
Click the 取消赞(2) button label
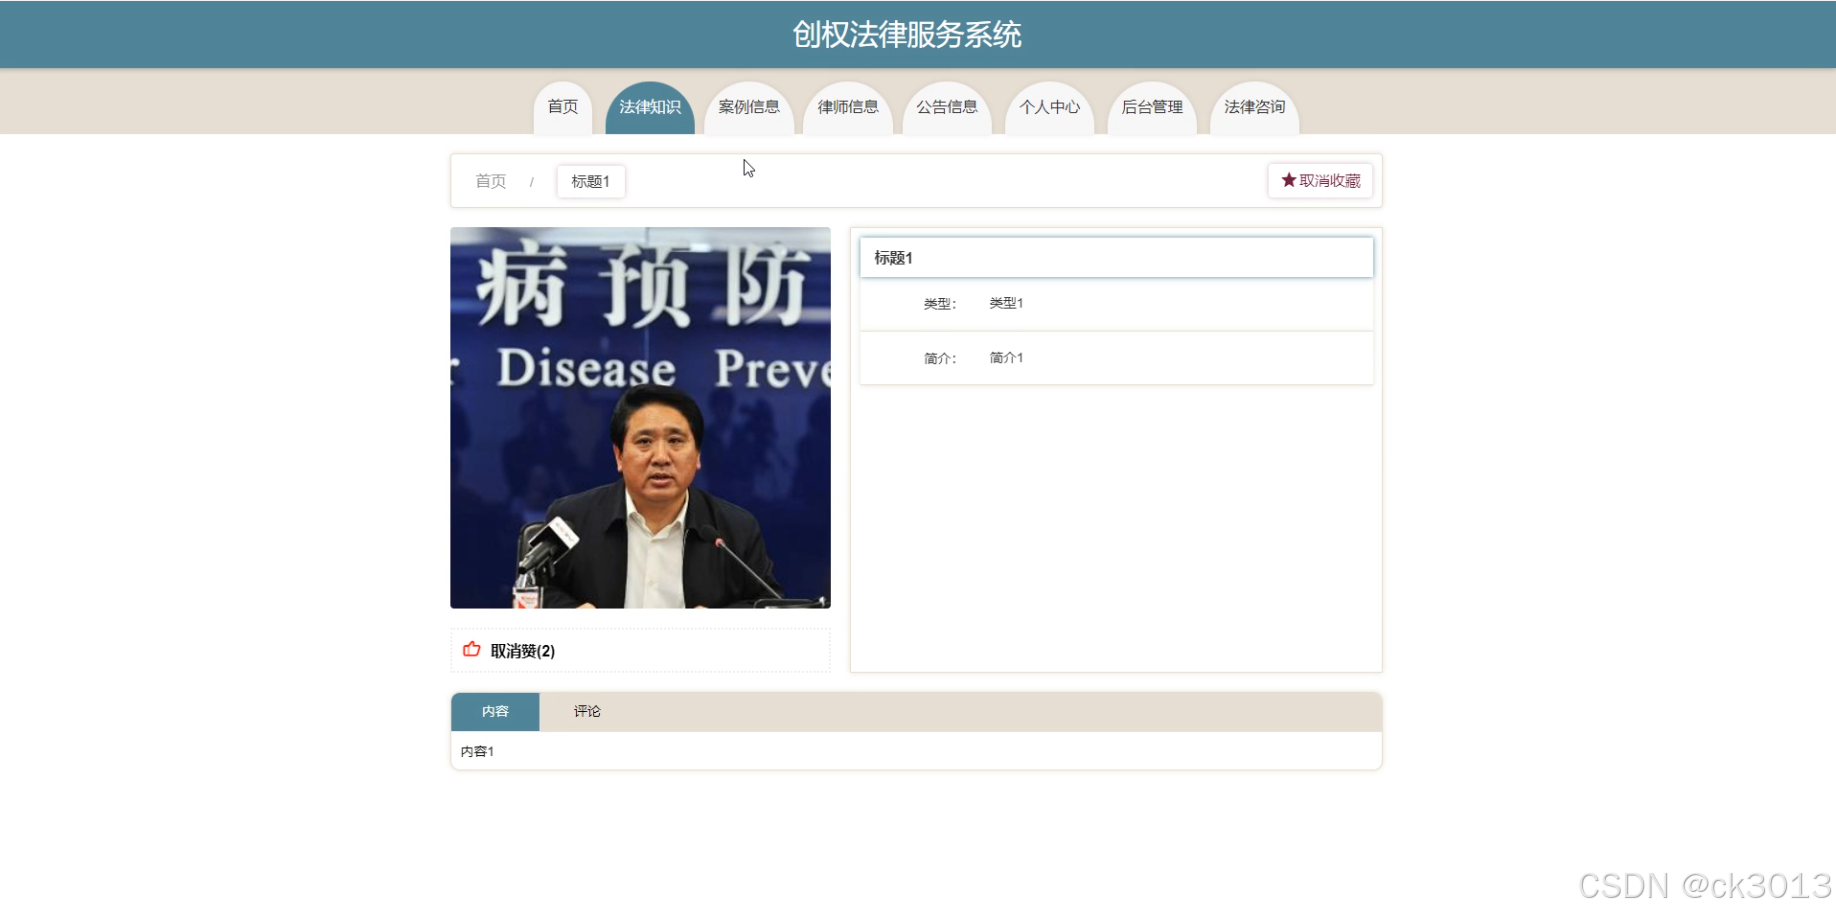click(x=523, y=651)
